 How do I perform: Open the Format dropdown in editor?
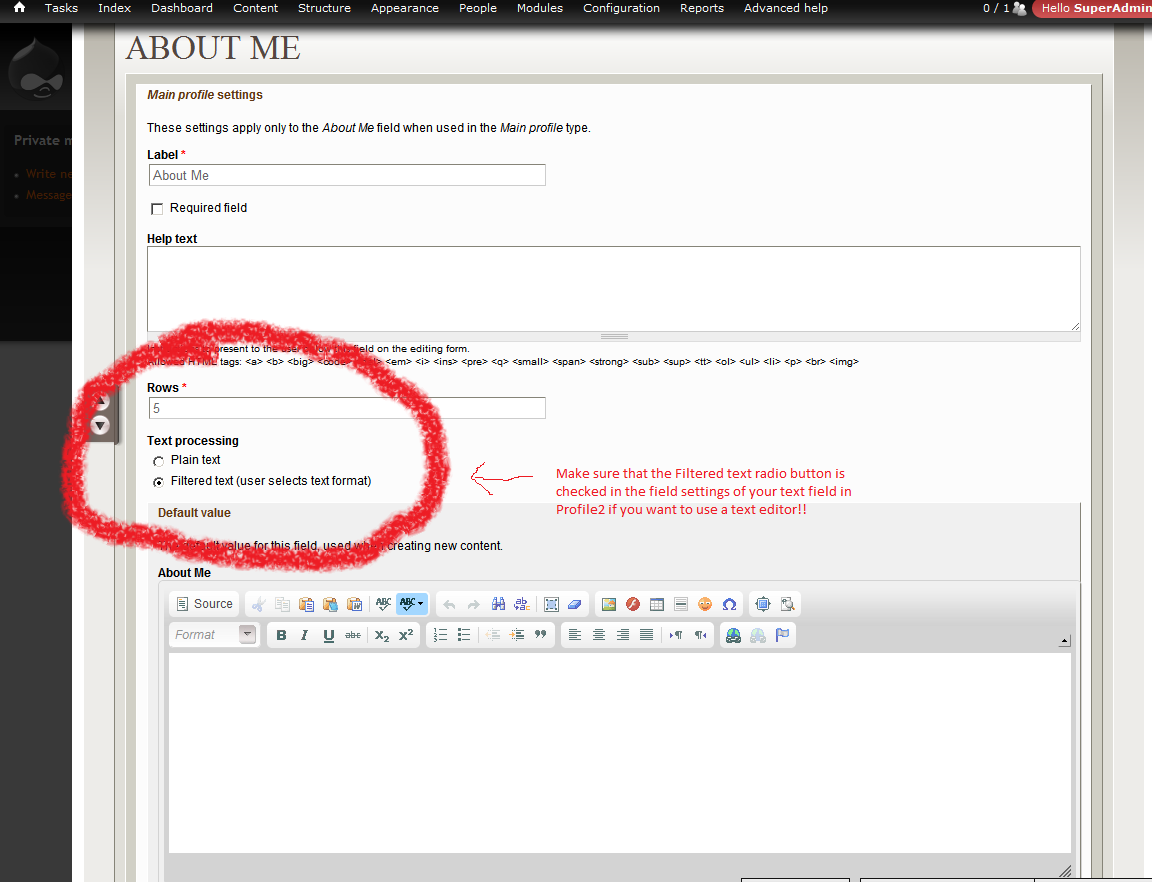(x=213, y=635)
